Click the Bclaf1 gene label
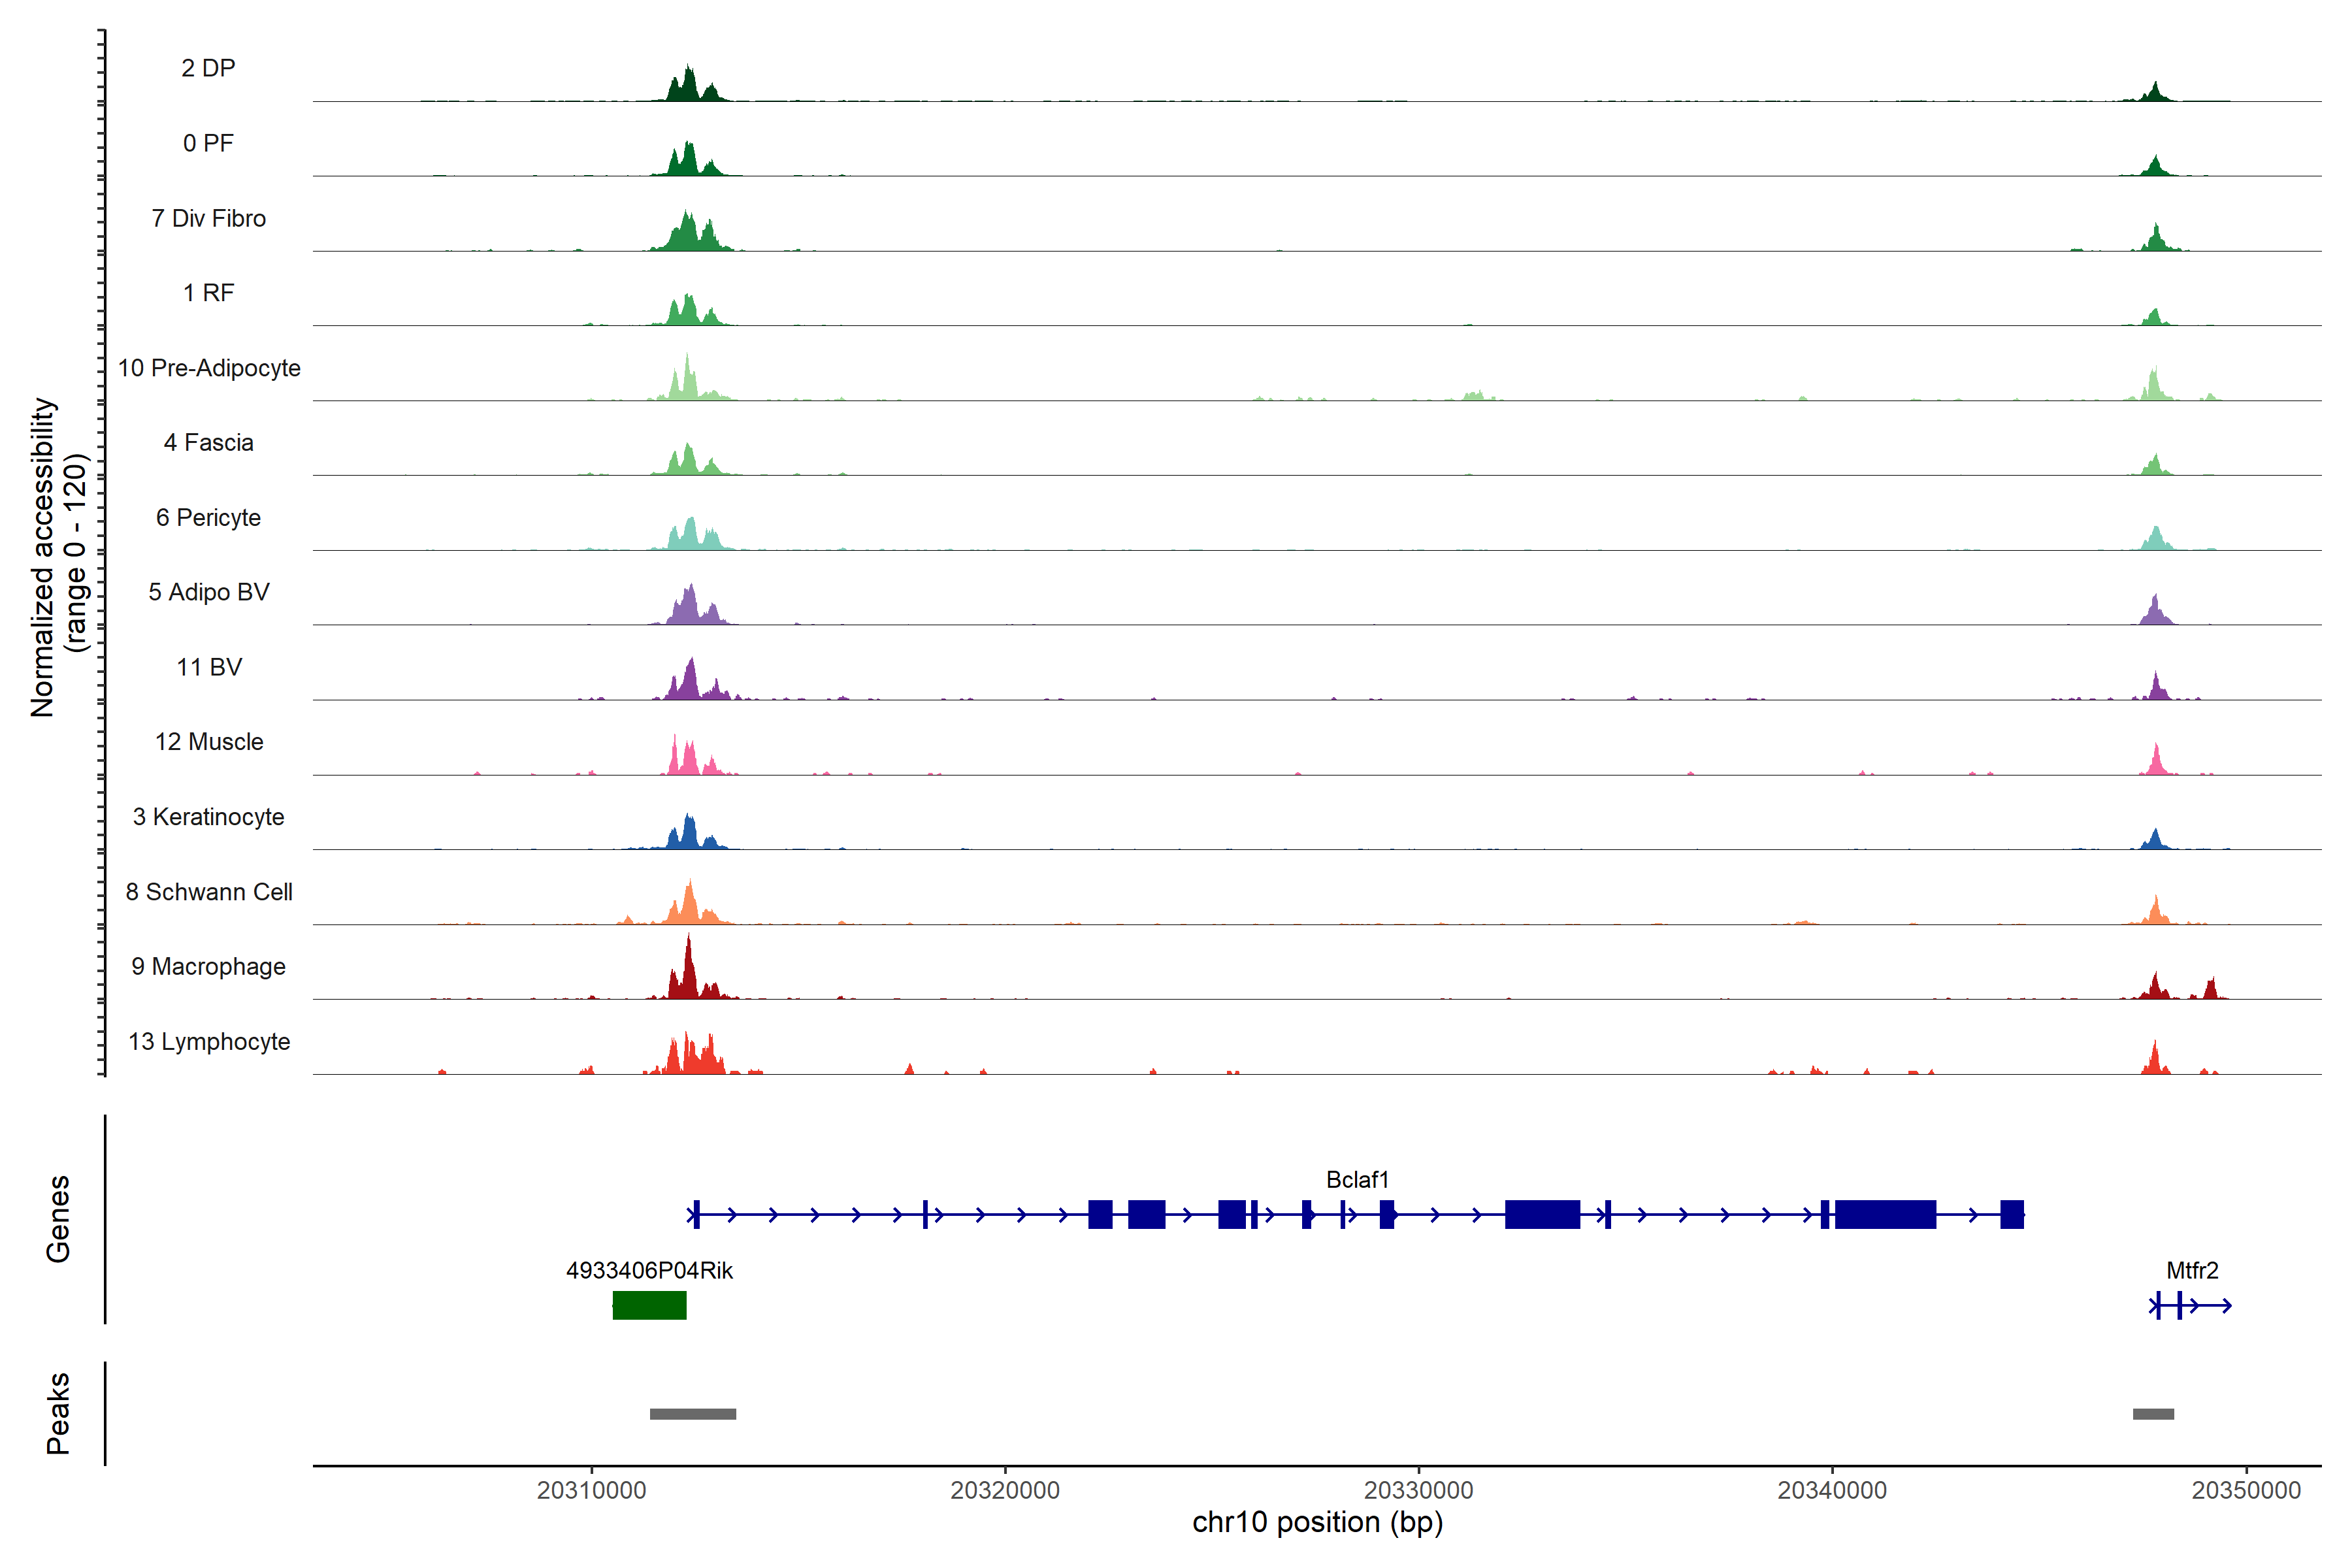 tap(1357, 1180)
